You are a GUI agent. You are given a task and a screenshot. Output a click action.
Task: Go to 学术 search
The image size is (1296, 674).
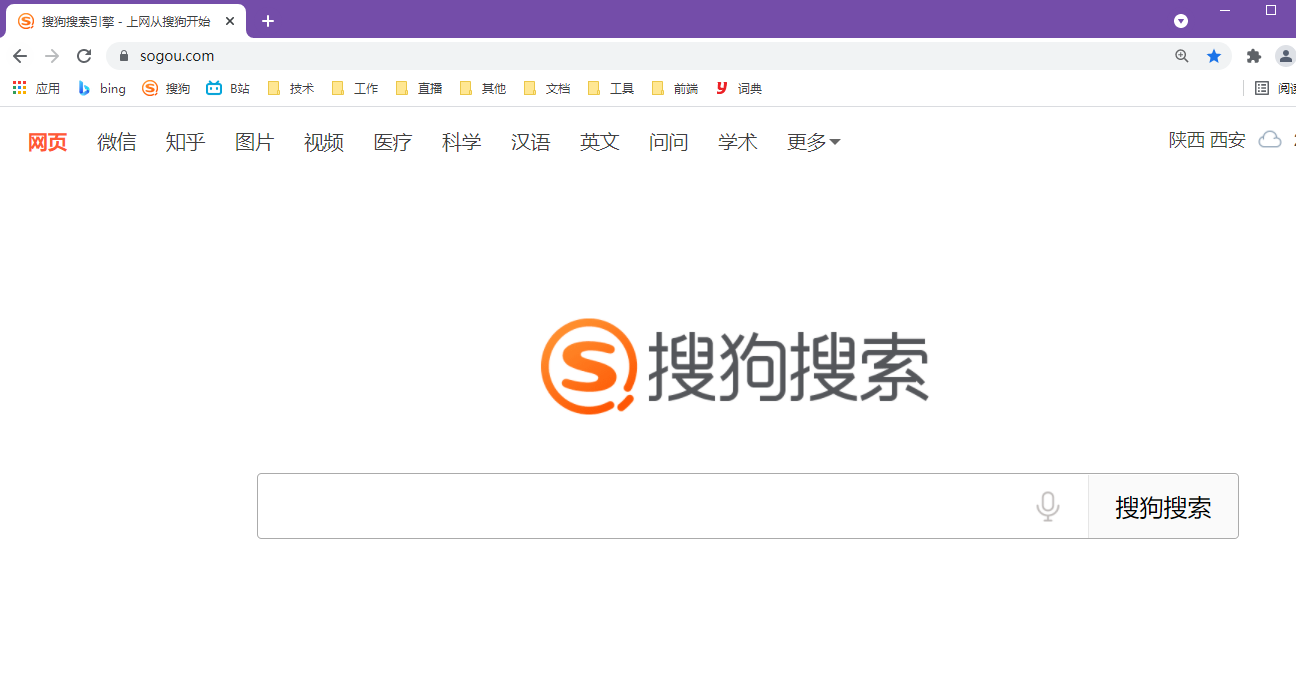(737, 142)
